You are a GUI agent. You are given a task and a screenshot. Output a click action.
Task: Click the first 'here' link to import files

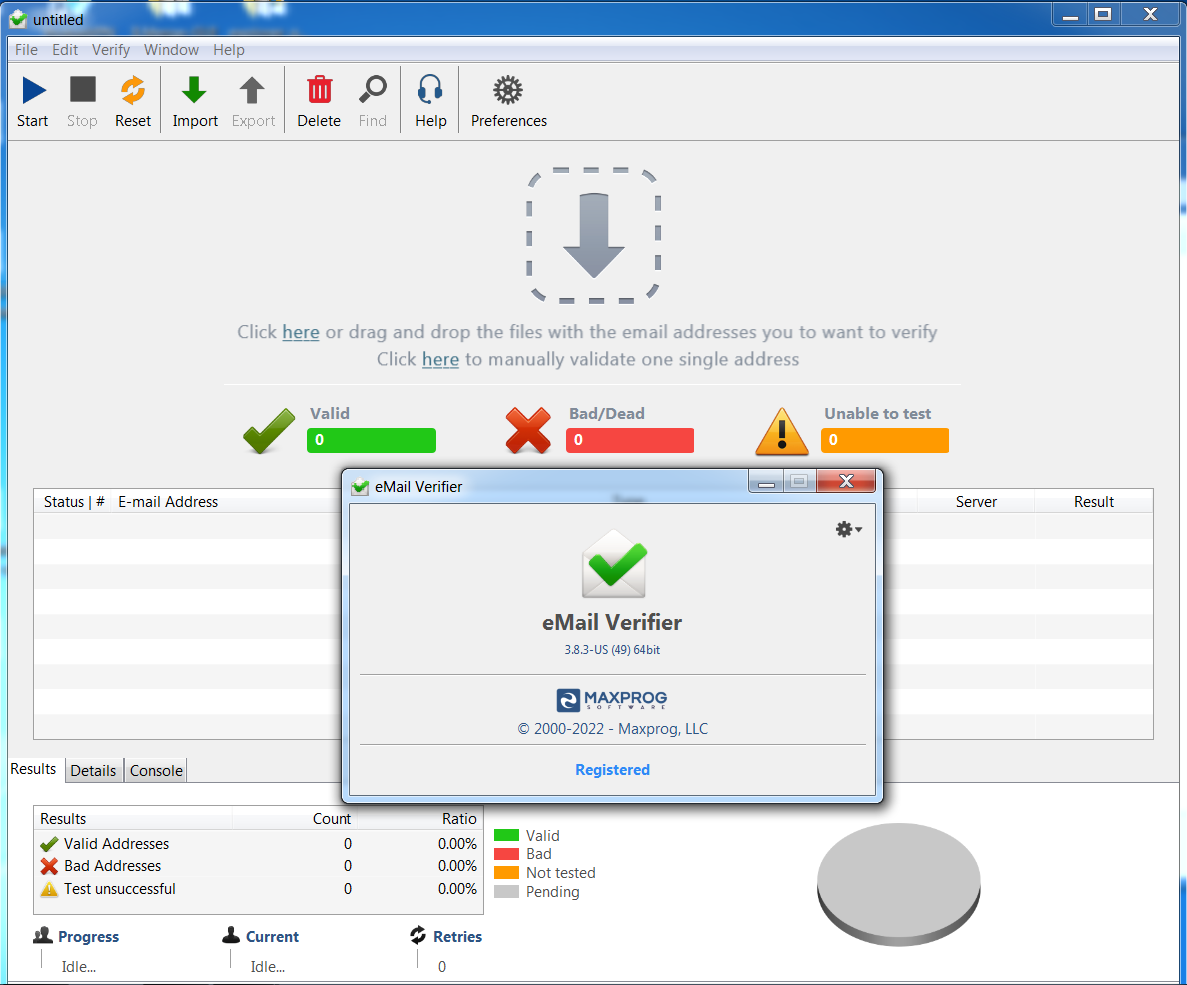(x=300, y=332)
